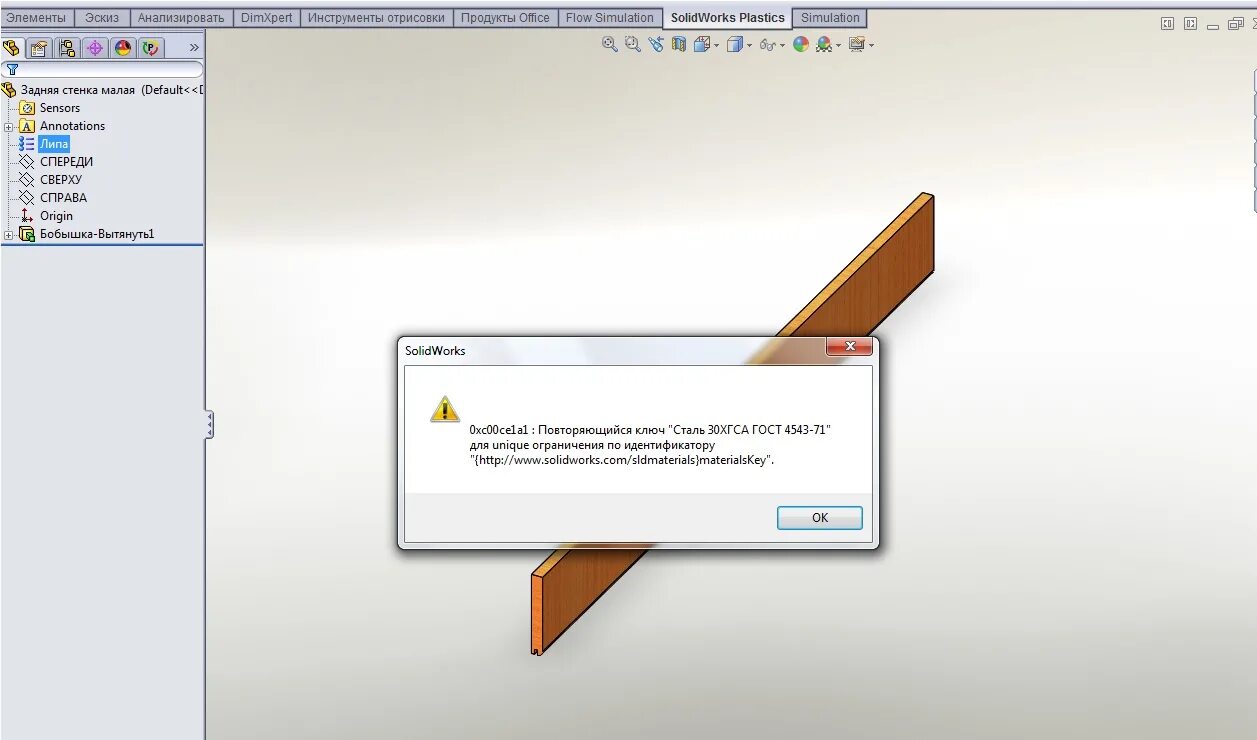Click OK in the SolidWorks error dialog
1257x740 pixels.
tap(819, 518)
